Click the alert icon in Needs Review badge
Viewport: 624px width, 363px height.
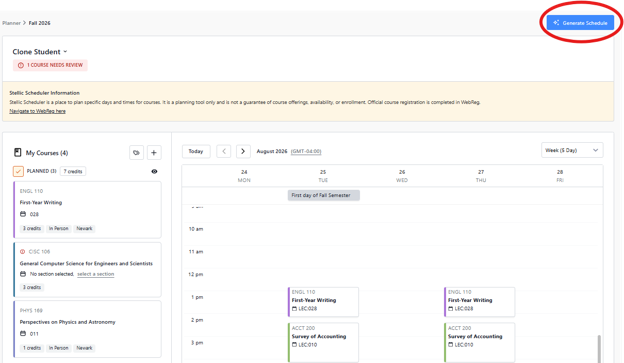(x=21, y=65)
